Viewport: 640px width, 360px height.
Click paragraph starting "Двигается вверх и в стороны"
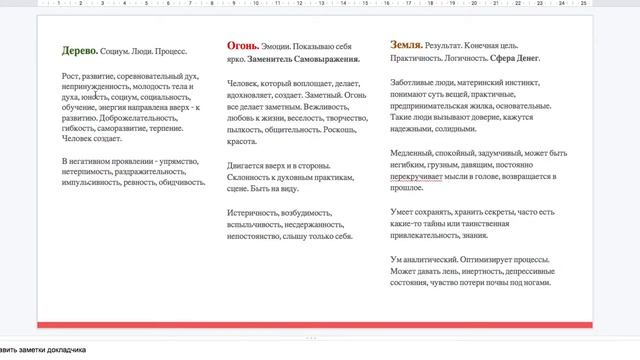290,177
